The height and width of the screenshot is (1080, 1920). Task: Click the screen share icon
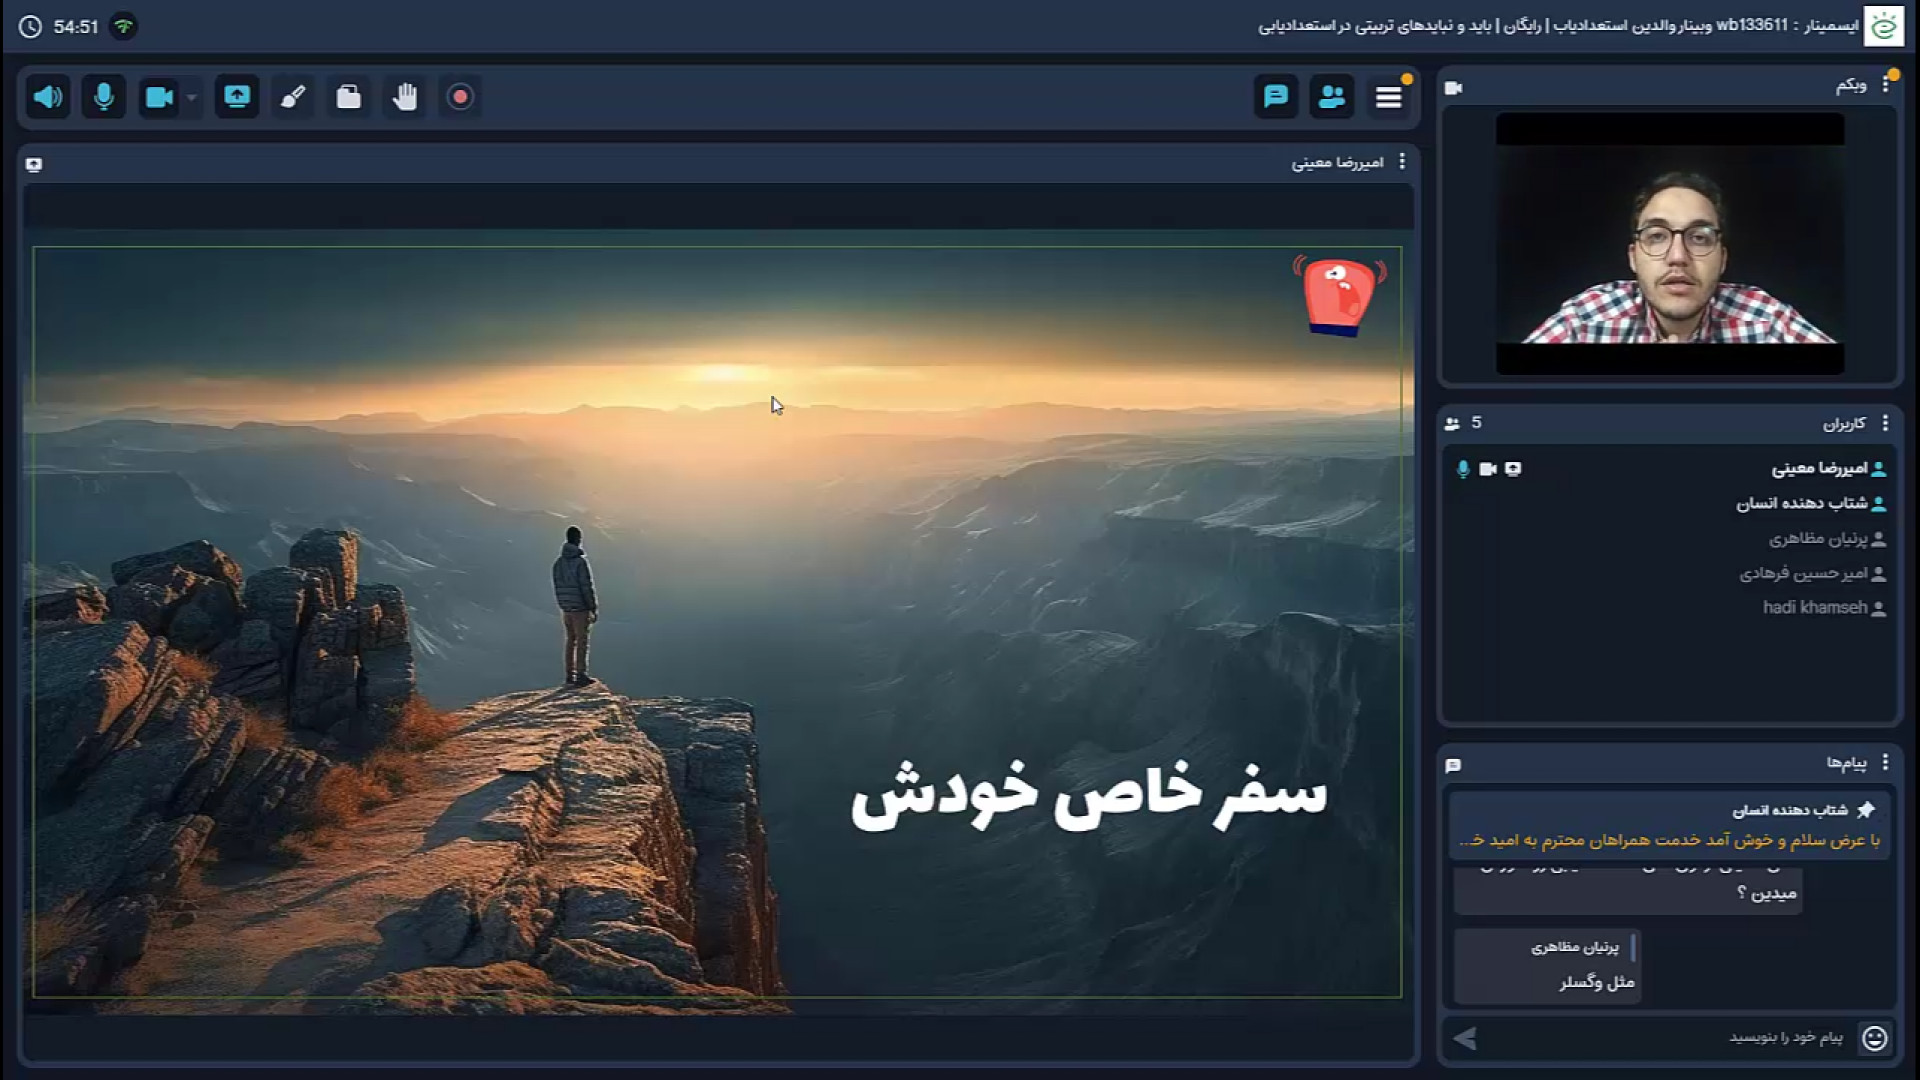pyautogui.click(x=237, y=97)
